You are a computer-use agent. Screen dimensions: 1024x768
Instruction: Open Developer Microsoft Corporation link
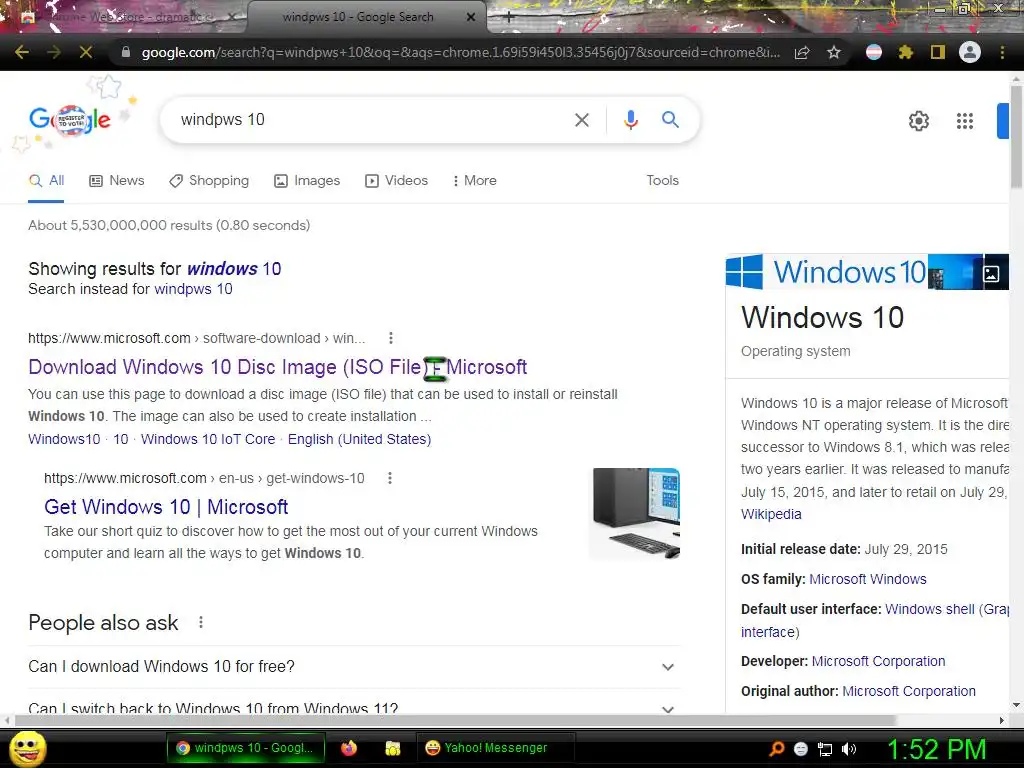878,662
